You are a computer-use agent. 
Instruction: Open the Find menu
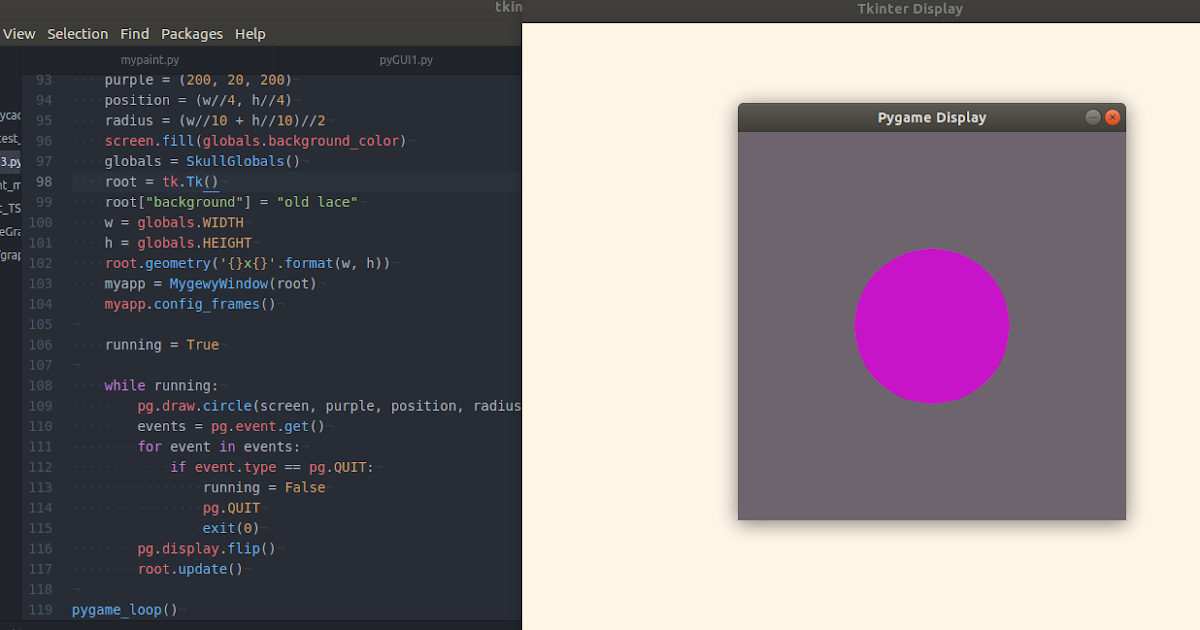coord(134,33)
